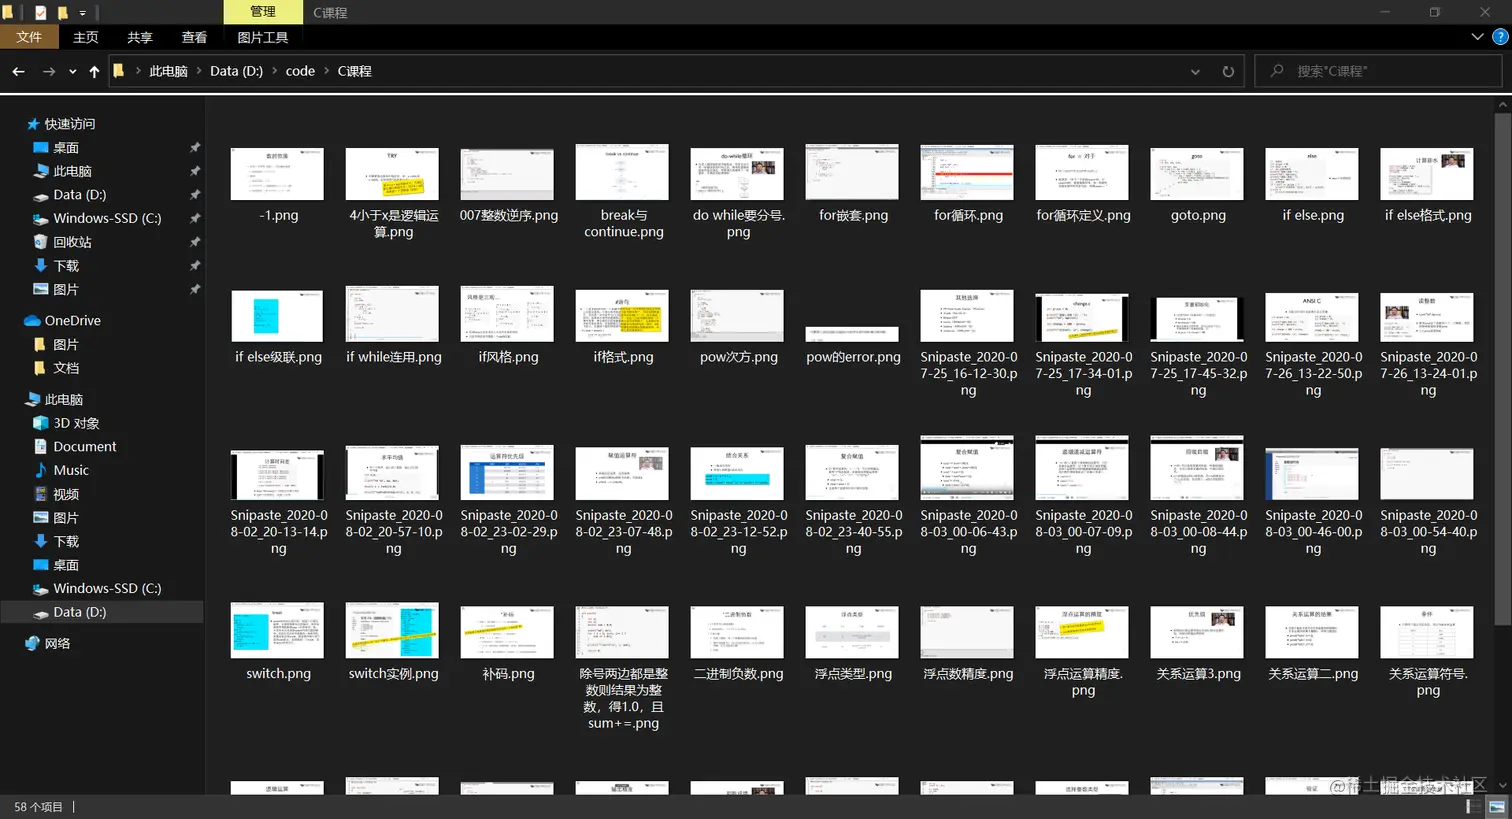This screenshot has width=1512, height=819.
Task: Switch to details view icon in status bar
Action: [x=1473, y=807]
